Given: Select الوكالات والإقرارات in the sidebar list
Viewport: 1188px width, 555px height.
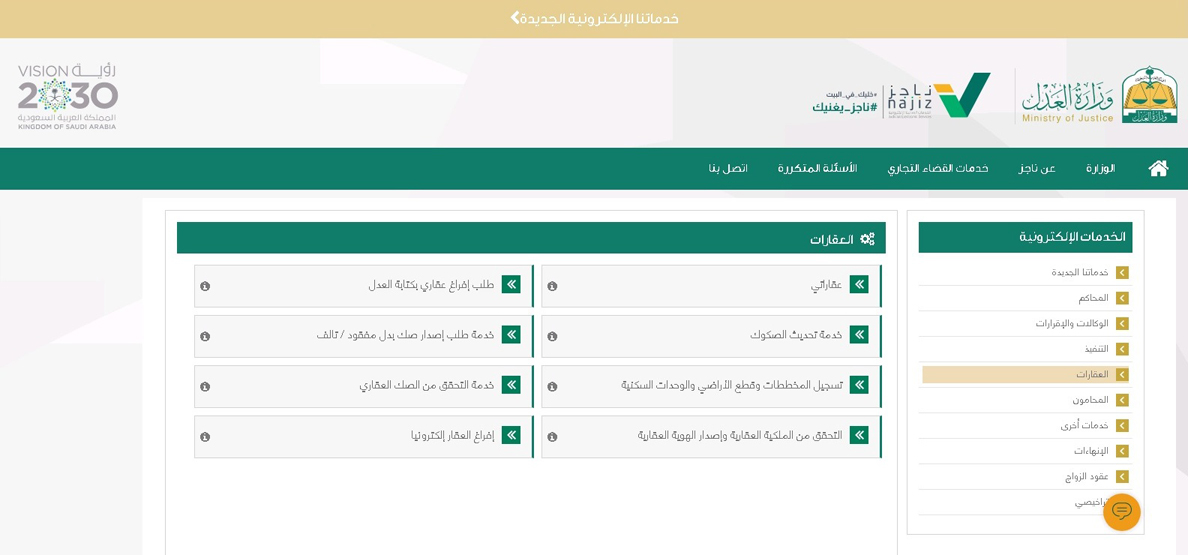Looking at the screenshot, I should (1071, 323).
